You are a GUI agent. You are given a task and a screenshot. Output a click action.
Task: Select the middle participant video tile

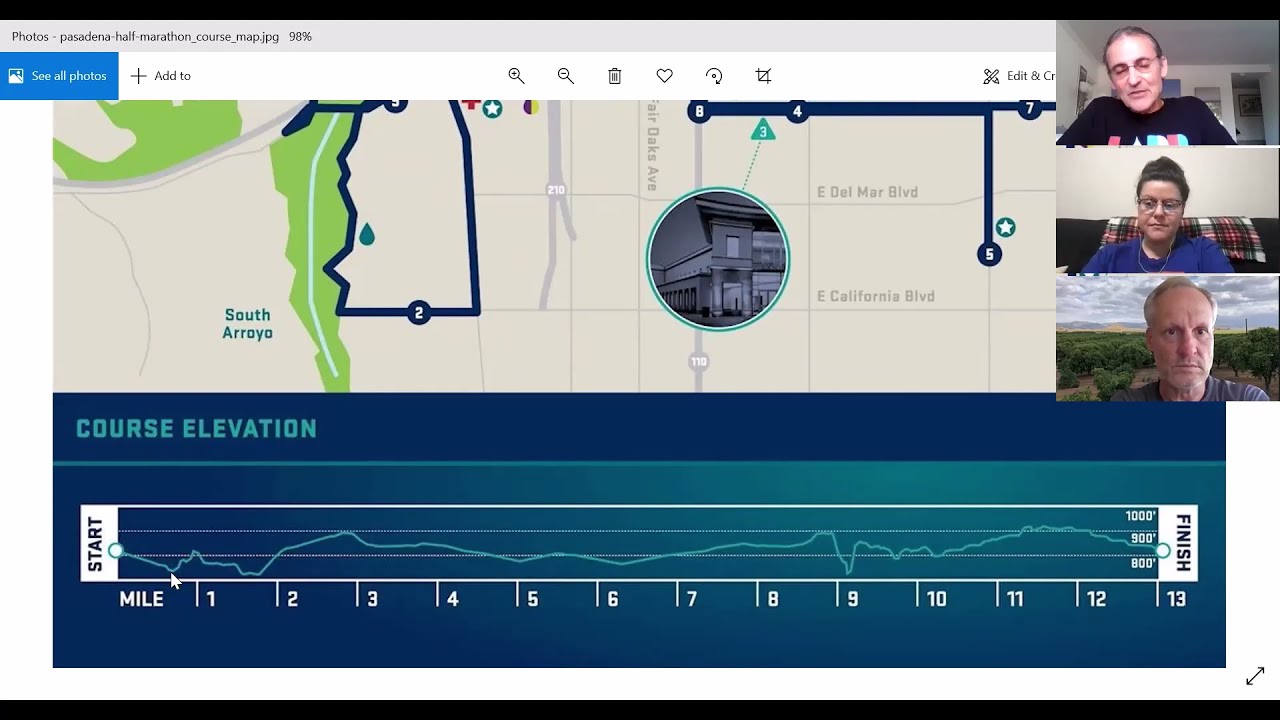(1168, 211)
